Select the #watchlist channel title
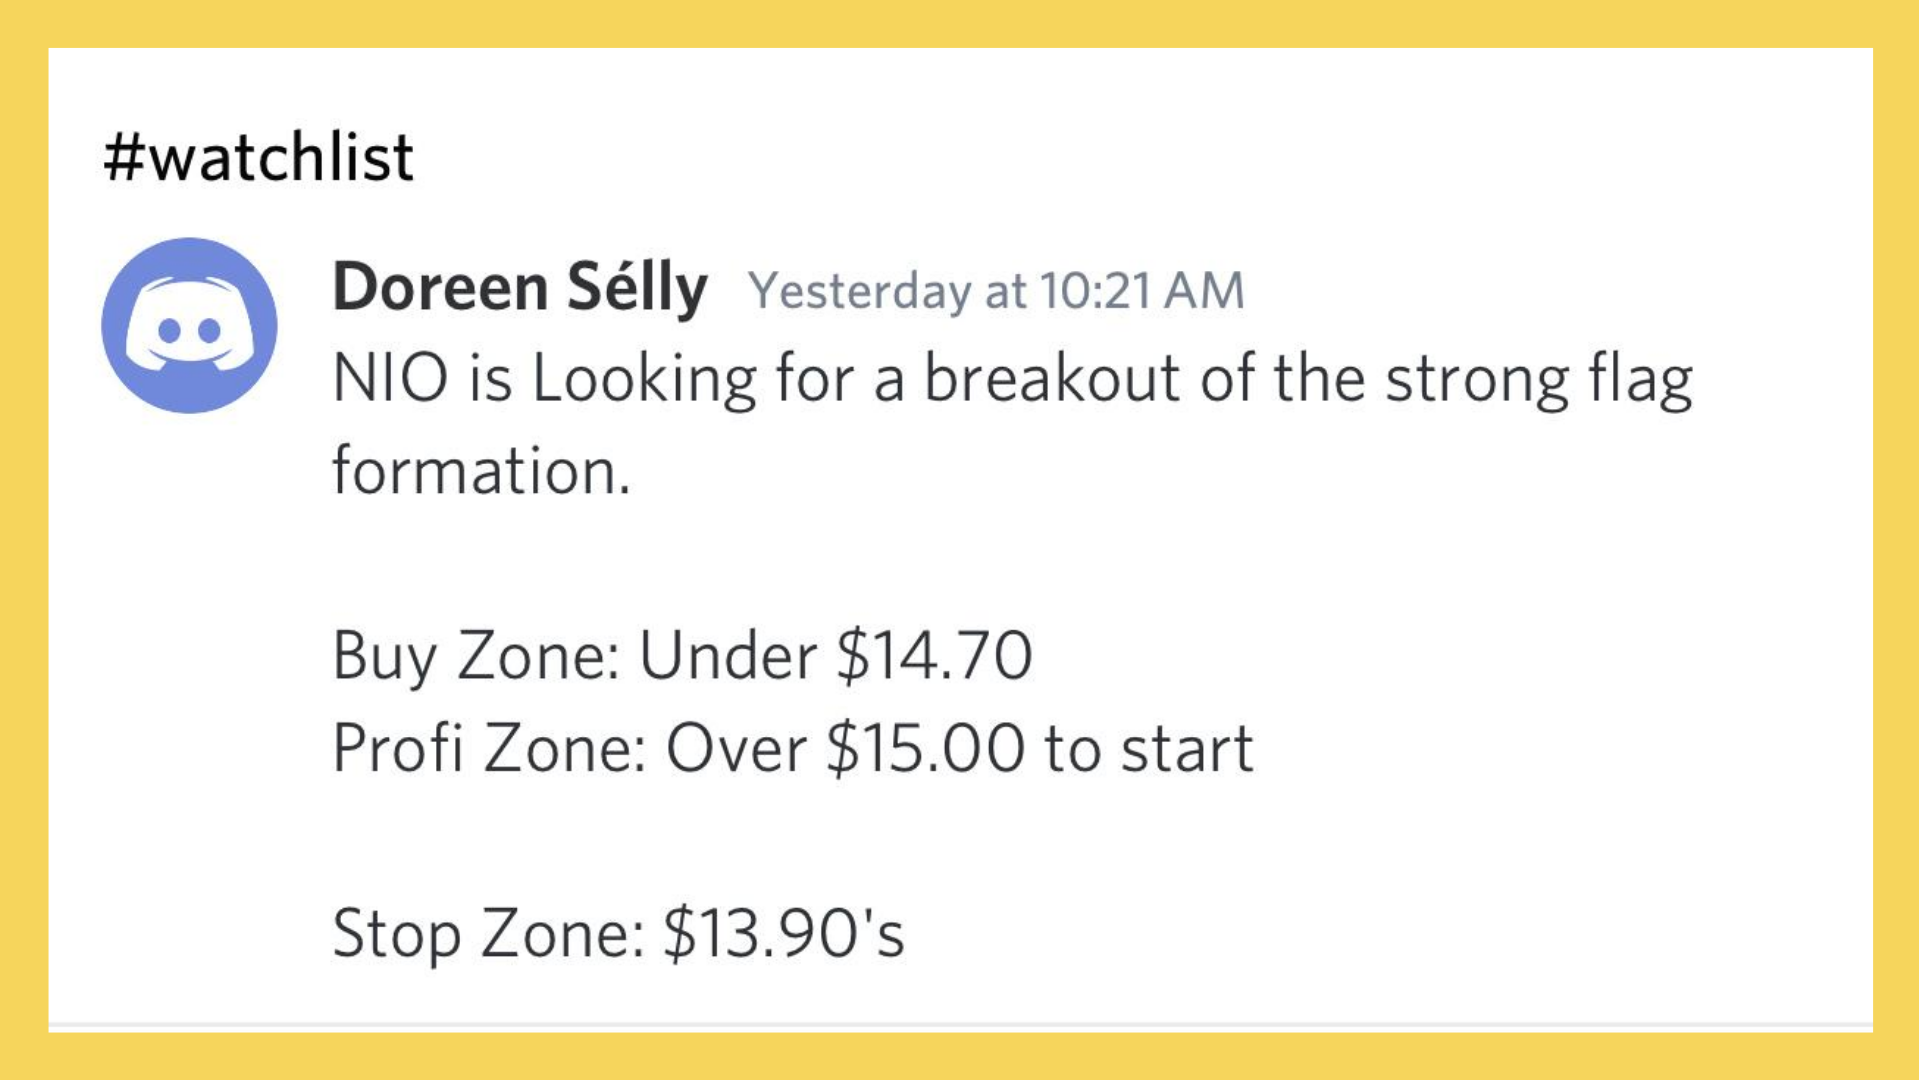 click(x=259, y=157)
